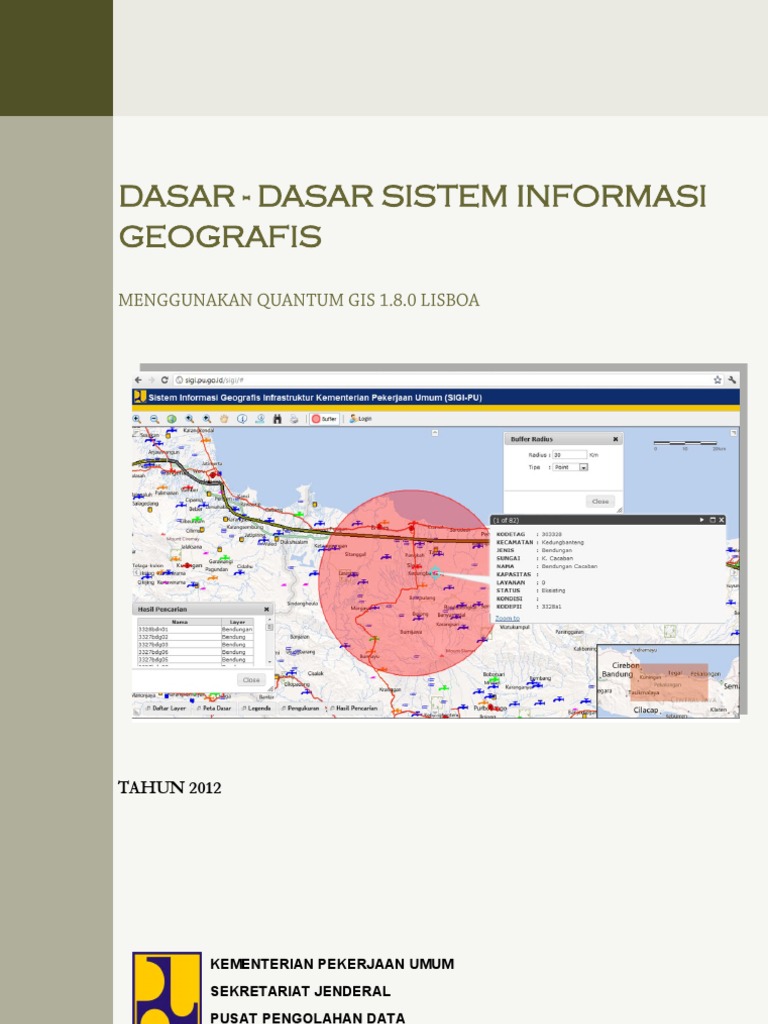This screenshot has width=768, height=1024.
Task: Click the full extent globe icon
Action: 171,419
